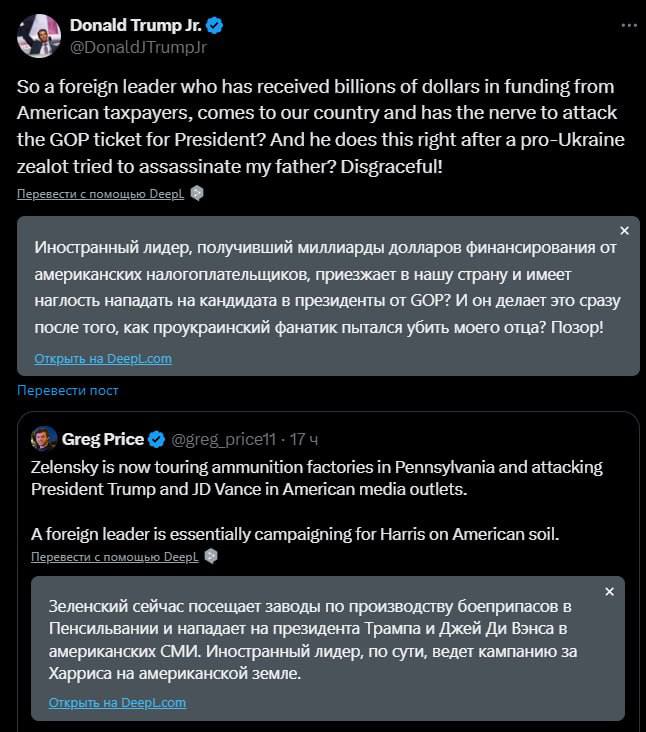Close the first DeepL translation box

pyautogui.click(x=624, y=230)
